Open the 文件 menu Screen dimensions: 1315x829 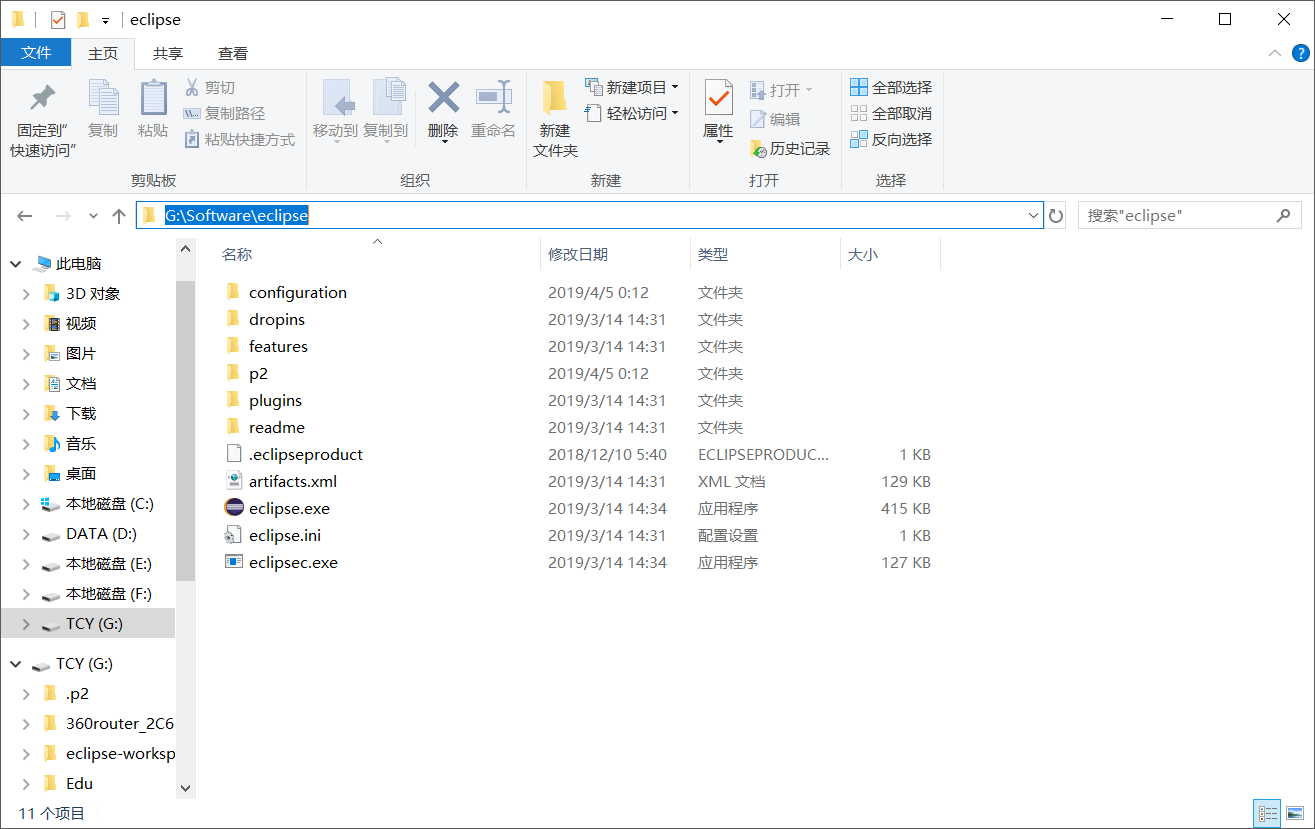pyautogui.click(x=36, y=53)
